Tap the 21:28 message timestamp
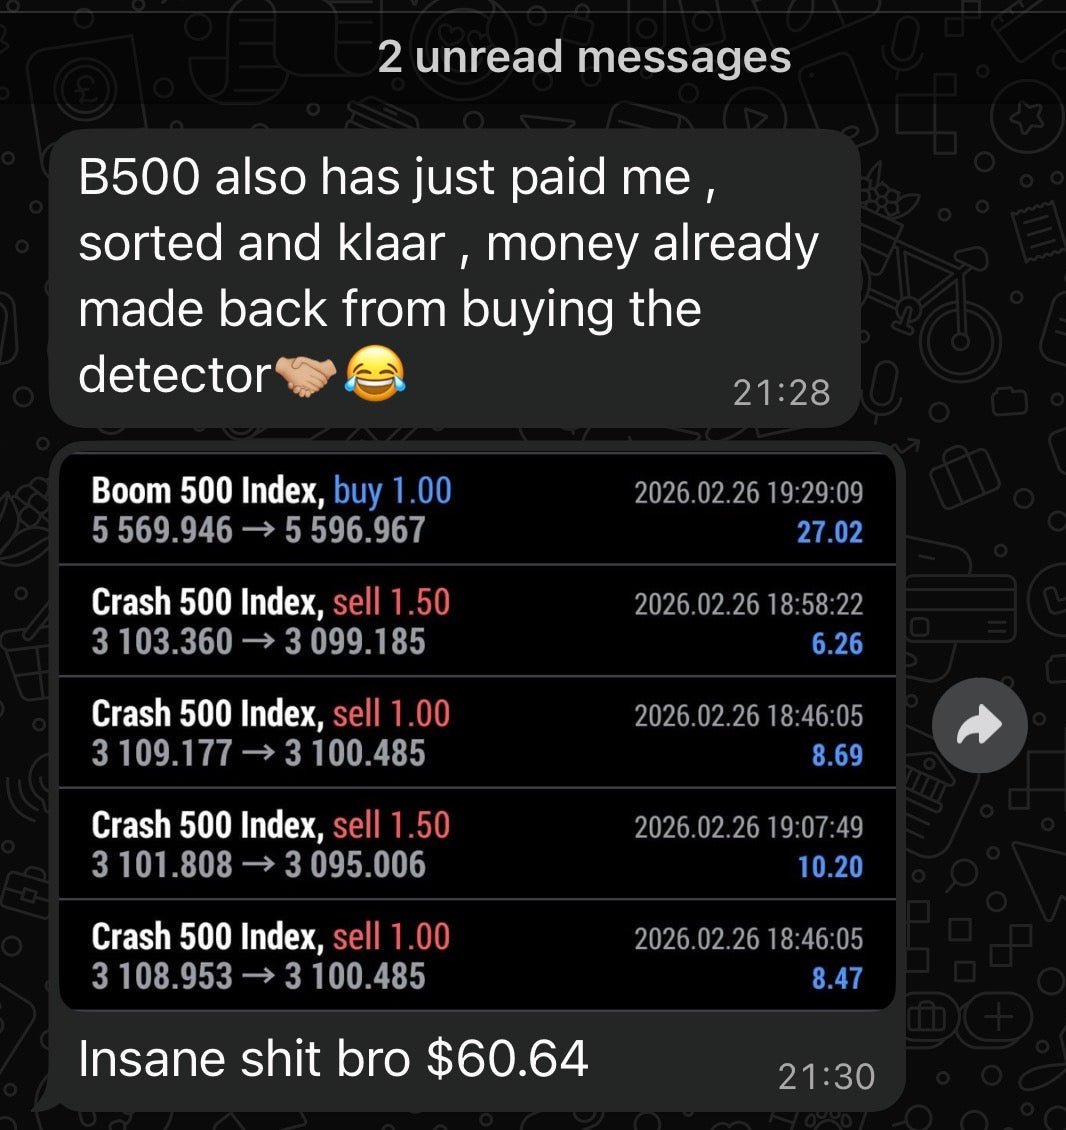Image resolution: width=1066 pixels, height=1130 pixels. [x=781, y=393]
